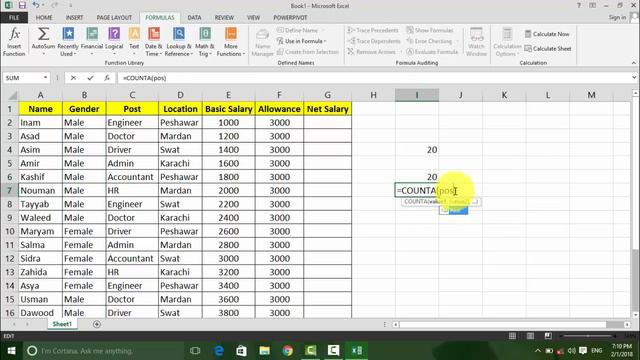Click the fx Insert Function button in formula bar

[107, 78]
